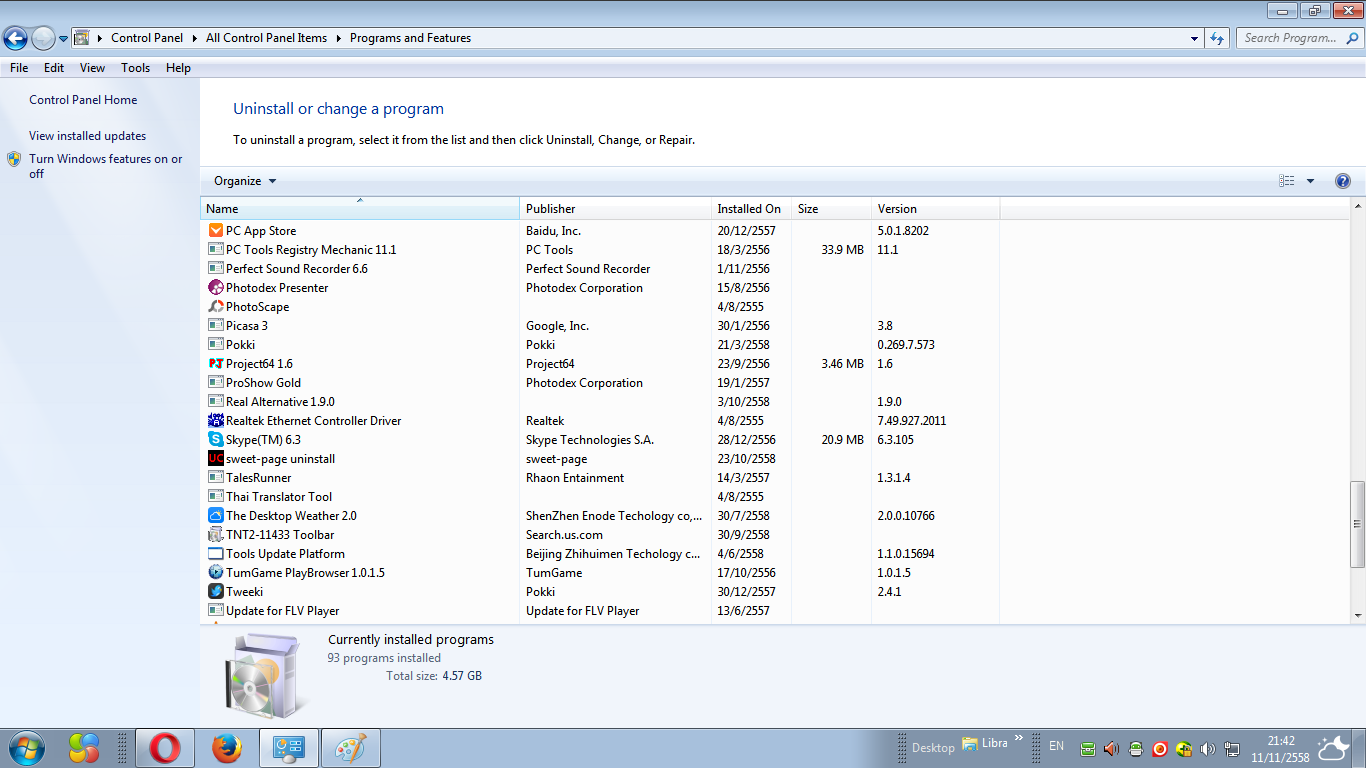Launch Opera from the taskbar

[x=165, y=748]
